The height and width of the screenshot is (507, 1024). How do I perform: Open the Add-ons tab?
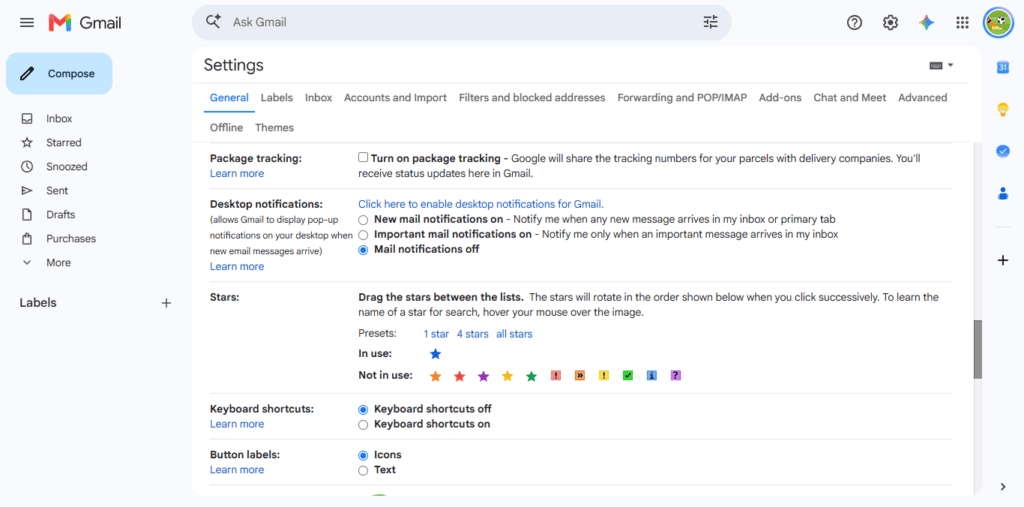pyautogui.click(x=780, y=97)
